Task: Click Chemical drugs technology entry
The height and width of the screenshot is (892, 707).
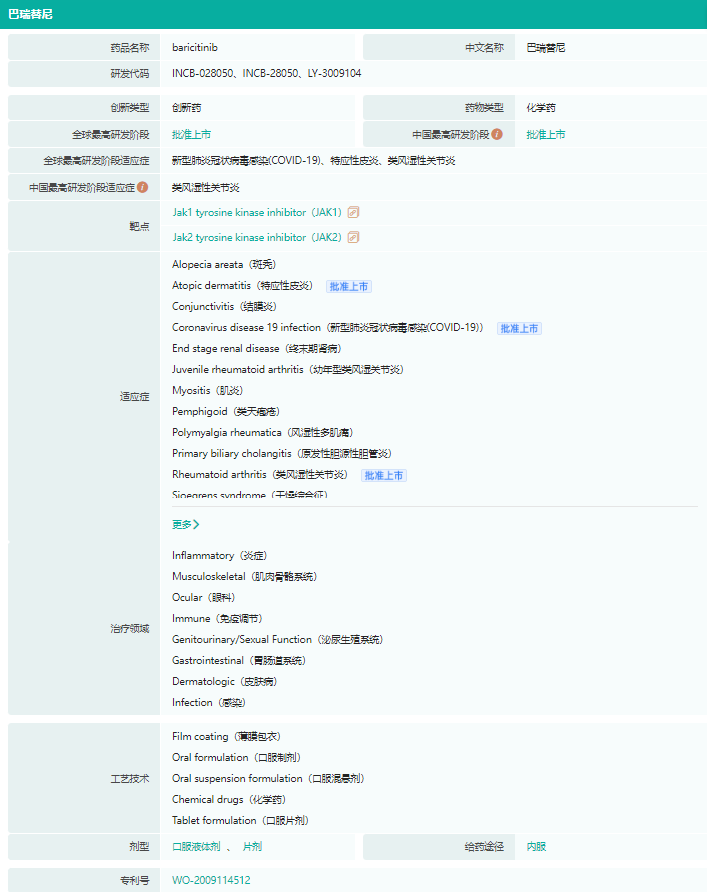Action: 229,800
